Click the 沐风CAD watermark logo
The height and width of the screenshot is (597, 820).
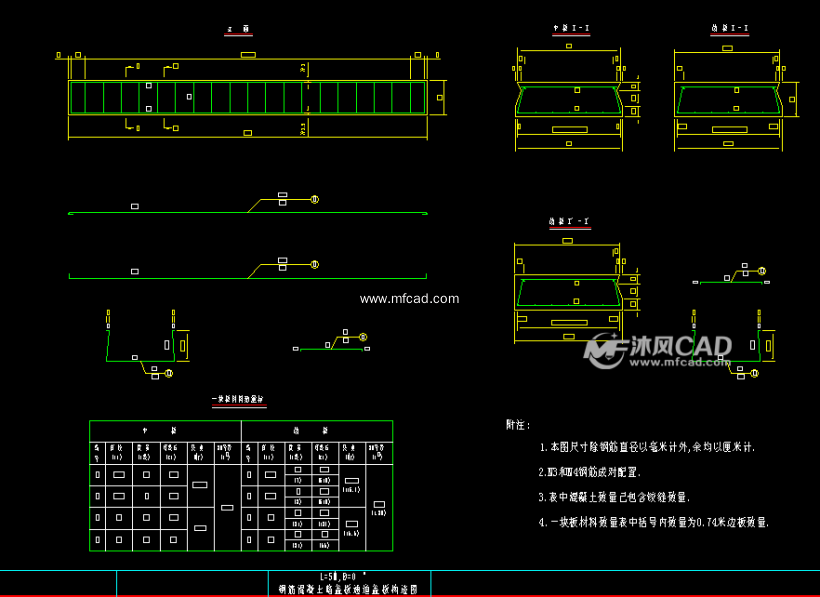659,349
